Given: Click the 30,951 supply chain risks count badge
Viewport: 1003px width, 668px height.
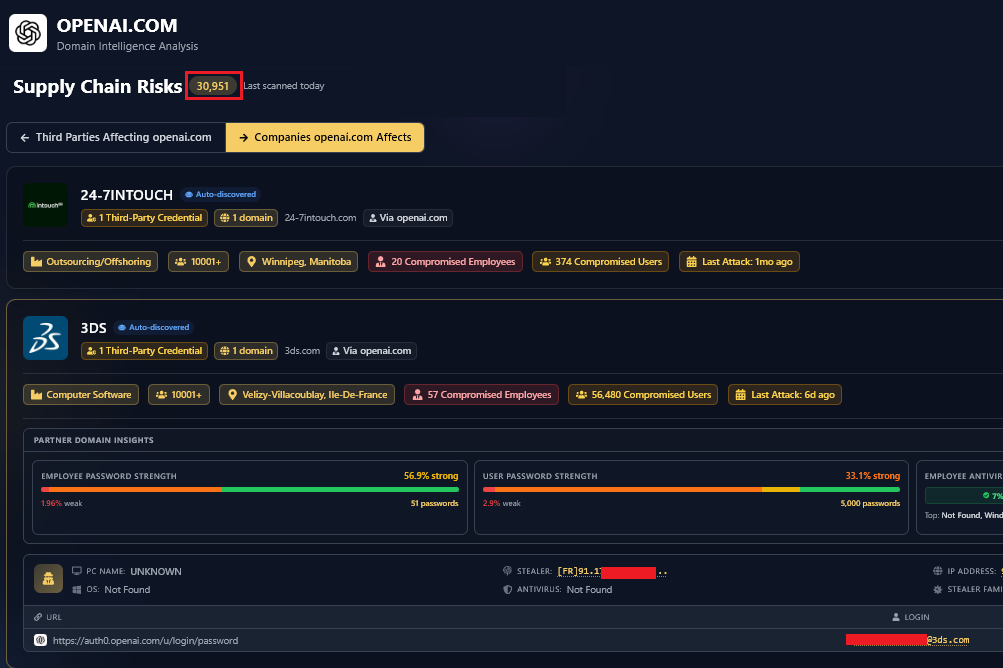Looking at the screenshot, I should [x=213, y=86].
